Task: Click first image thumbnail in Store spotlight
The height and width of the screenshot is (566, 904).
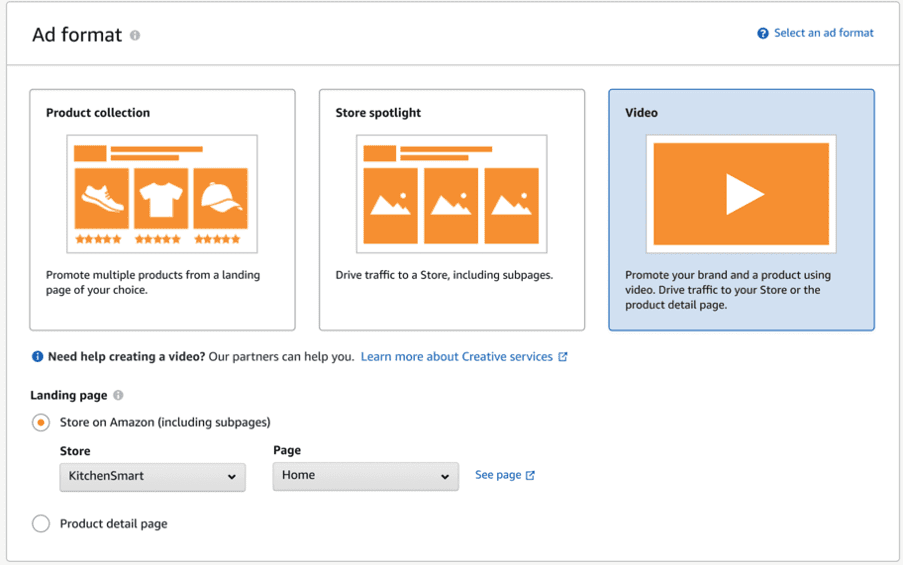Action: [390, 205]
